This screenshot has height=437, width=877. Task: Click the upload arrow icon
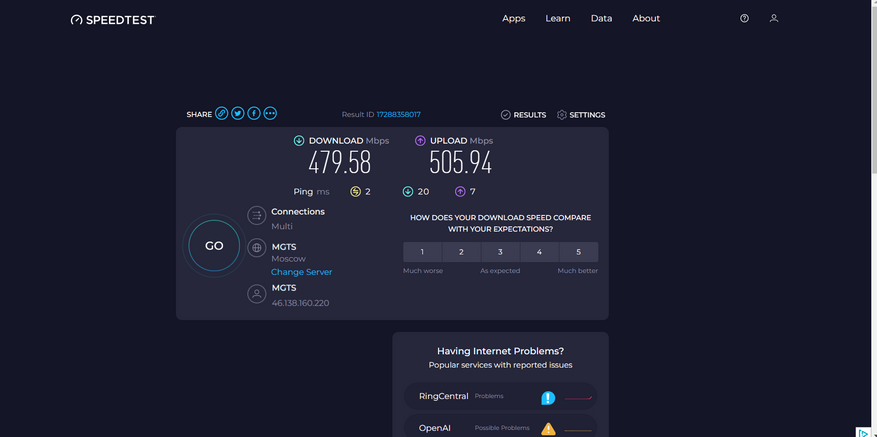point(420,141)
